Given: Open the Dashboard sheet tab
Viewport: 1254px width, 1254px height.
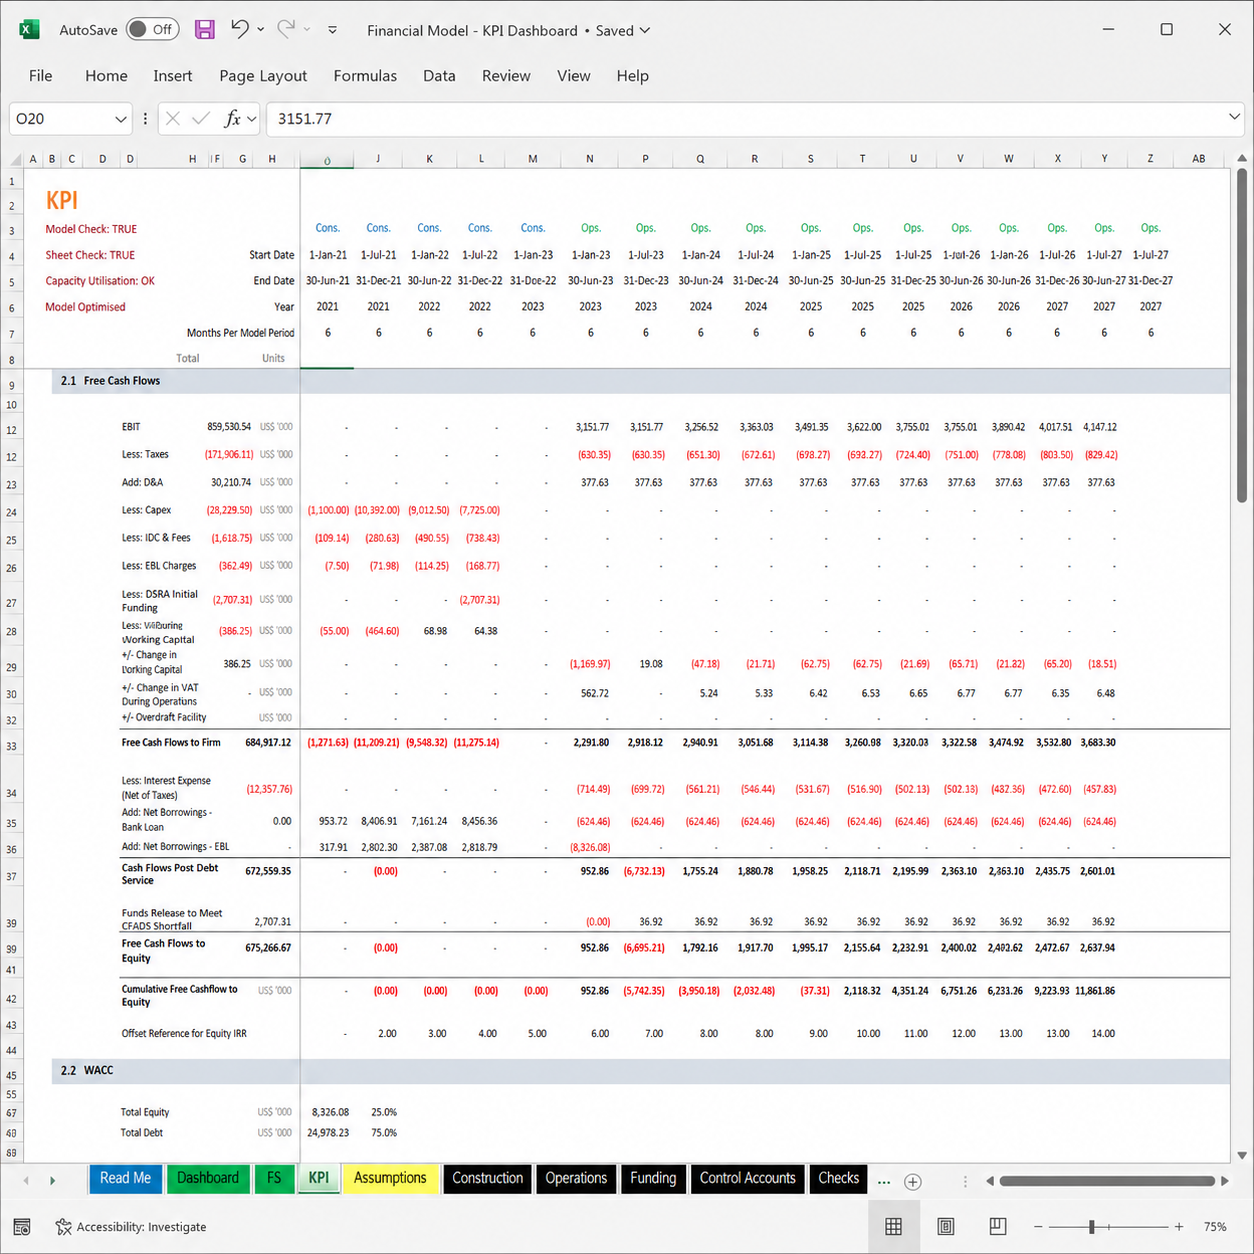Looking at the screenshot, I should tap(208, 1178).
